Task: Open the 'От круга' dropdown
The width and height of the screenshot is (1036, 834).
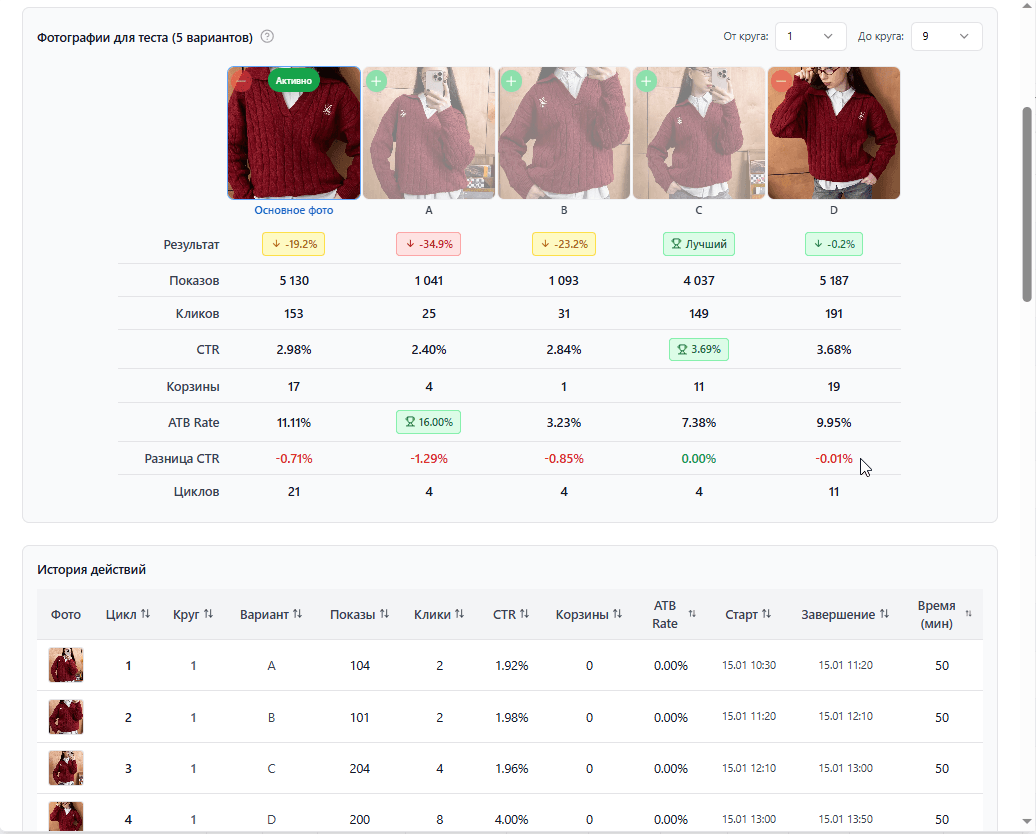Action: point(810,37)
